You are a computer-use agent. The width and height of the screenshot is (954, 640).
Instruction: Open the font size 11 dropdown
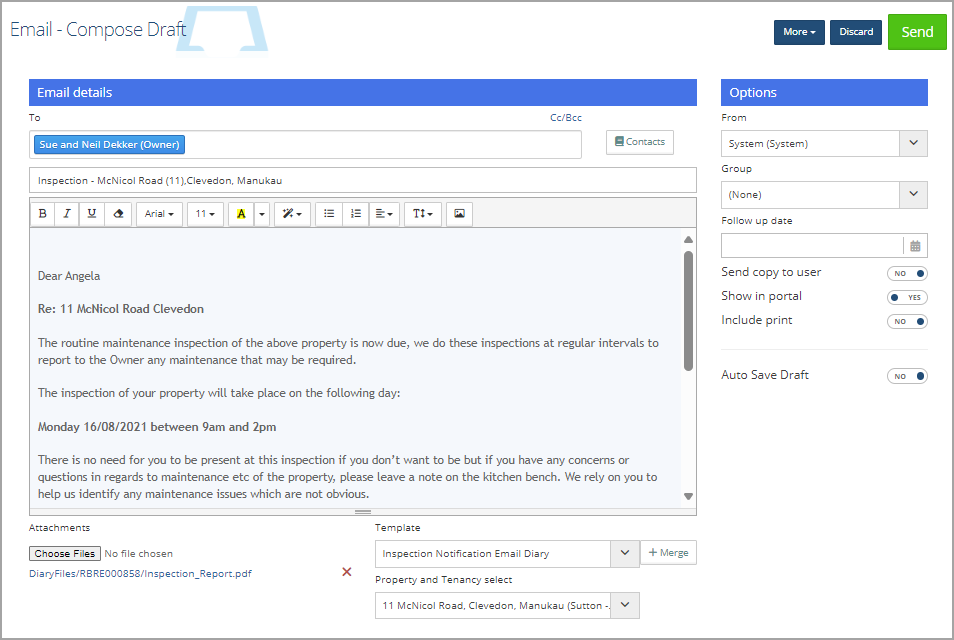click(205, 214)
